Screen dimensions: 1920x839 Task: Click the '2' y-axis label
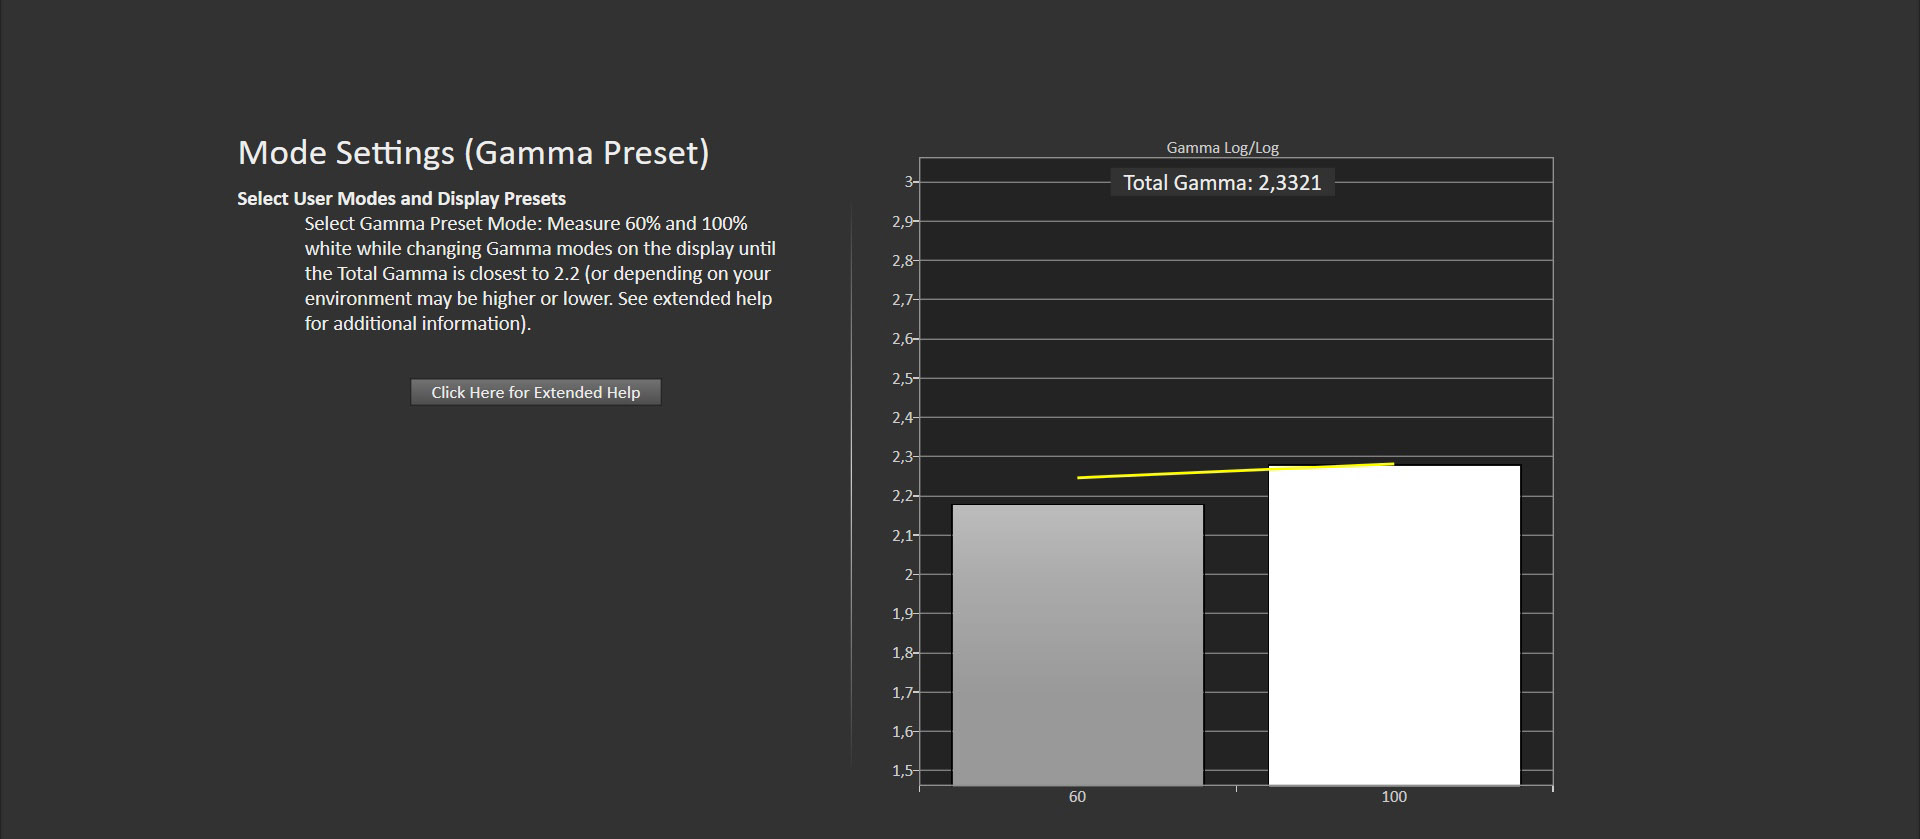pyautogui.click(x=908, y=575)
